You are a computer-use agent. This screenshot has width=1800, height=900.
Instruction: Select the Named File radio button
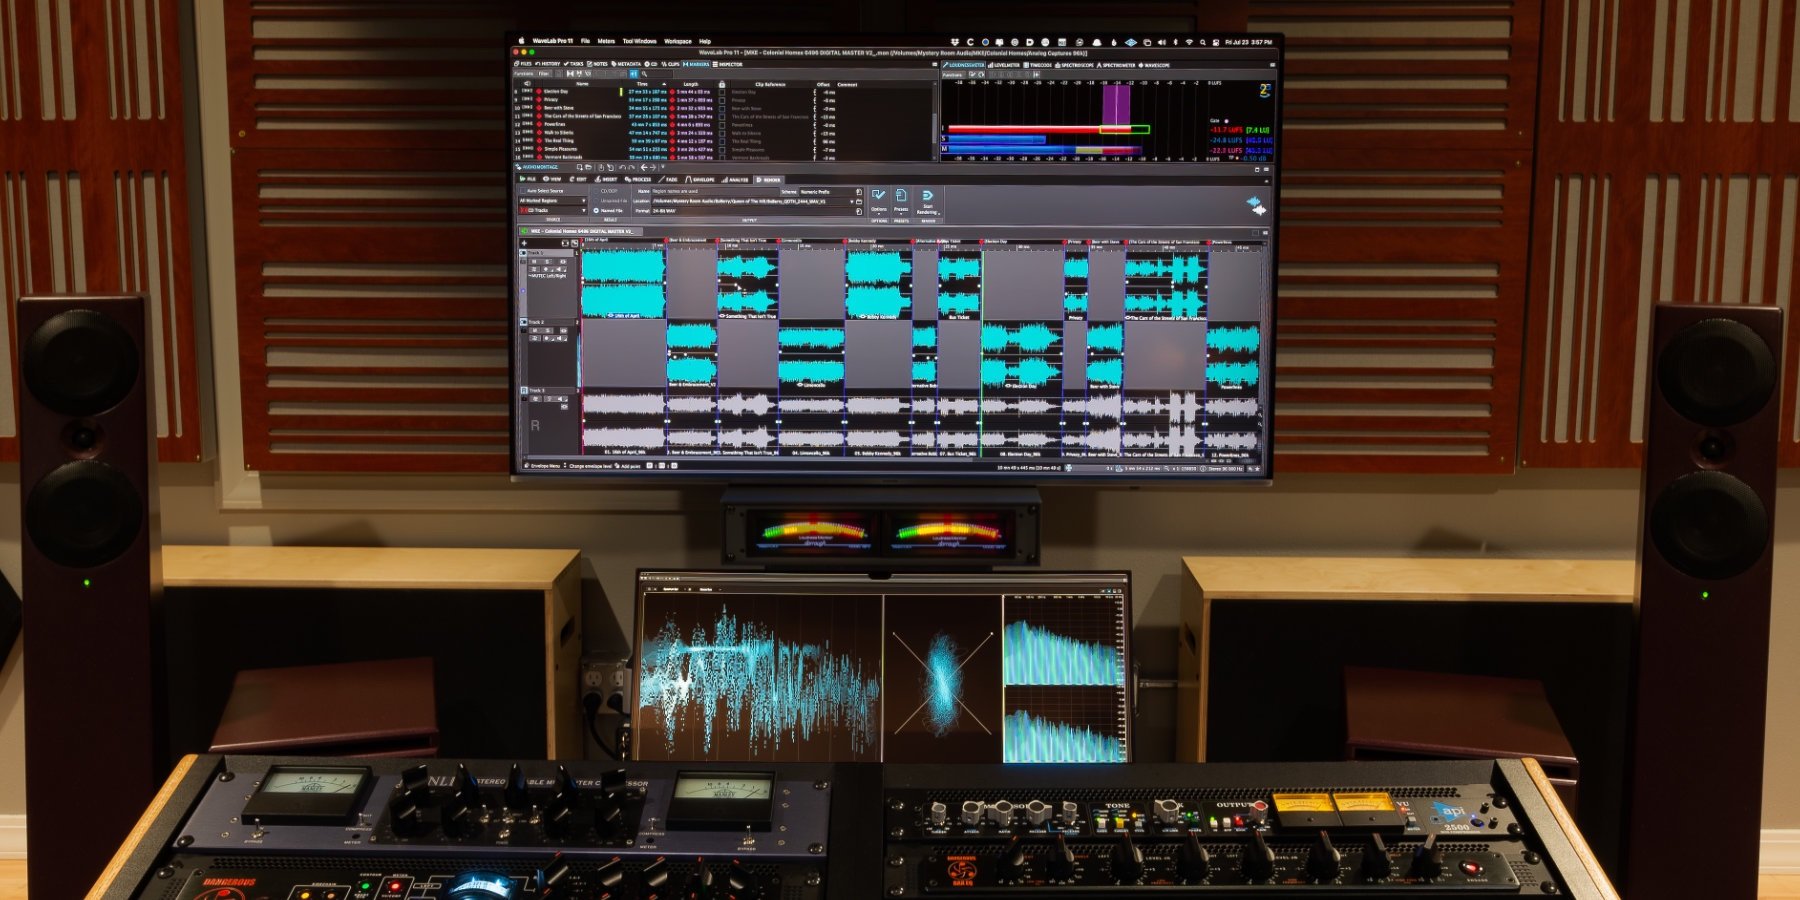597,211
